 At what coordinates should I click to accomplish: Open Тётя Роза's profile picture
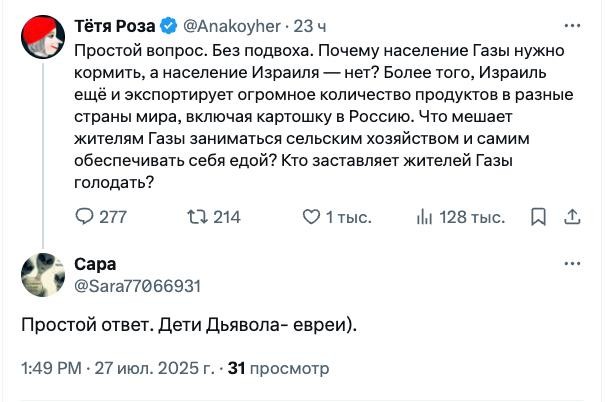(x=43, y=37)
